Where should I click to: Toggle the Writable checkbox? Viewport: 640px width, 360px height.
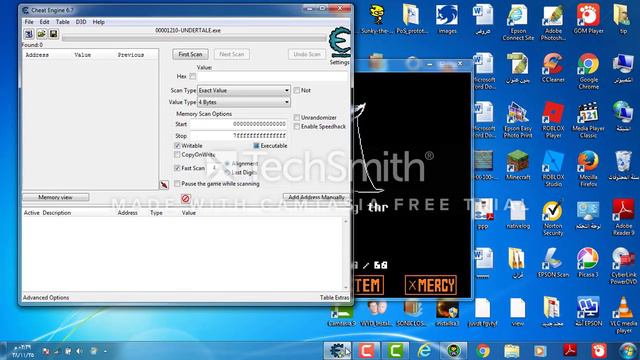click(177, 146)
